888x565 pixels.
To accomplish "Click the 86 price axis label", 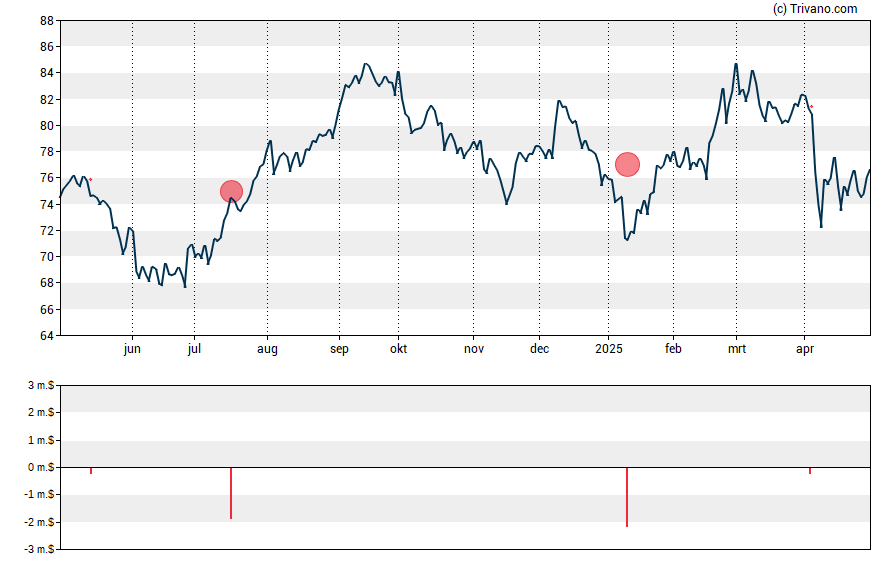I will (46, 47).
